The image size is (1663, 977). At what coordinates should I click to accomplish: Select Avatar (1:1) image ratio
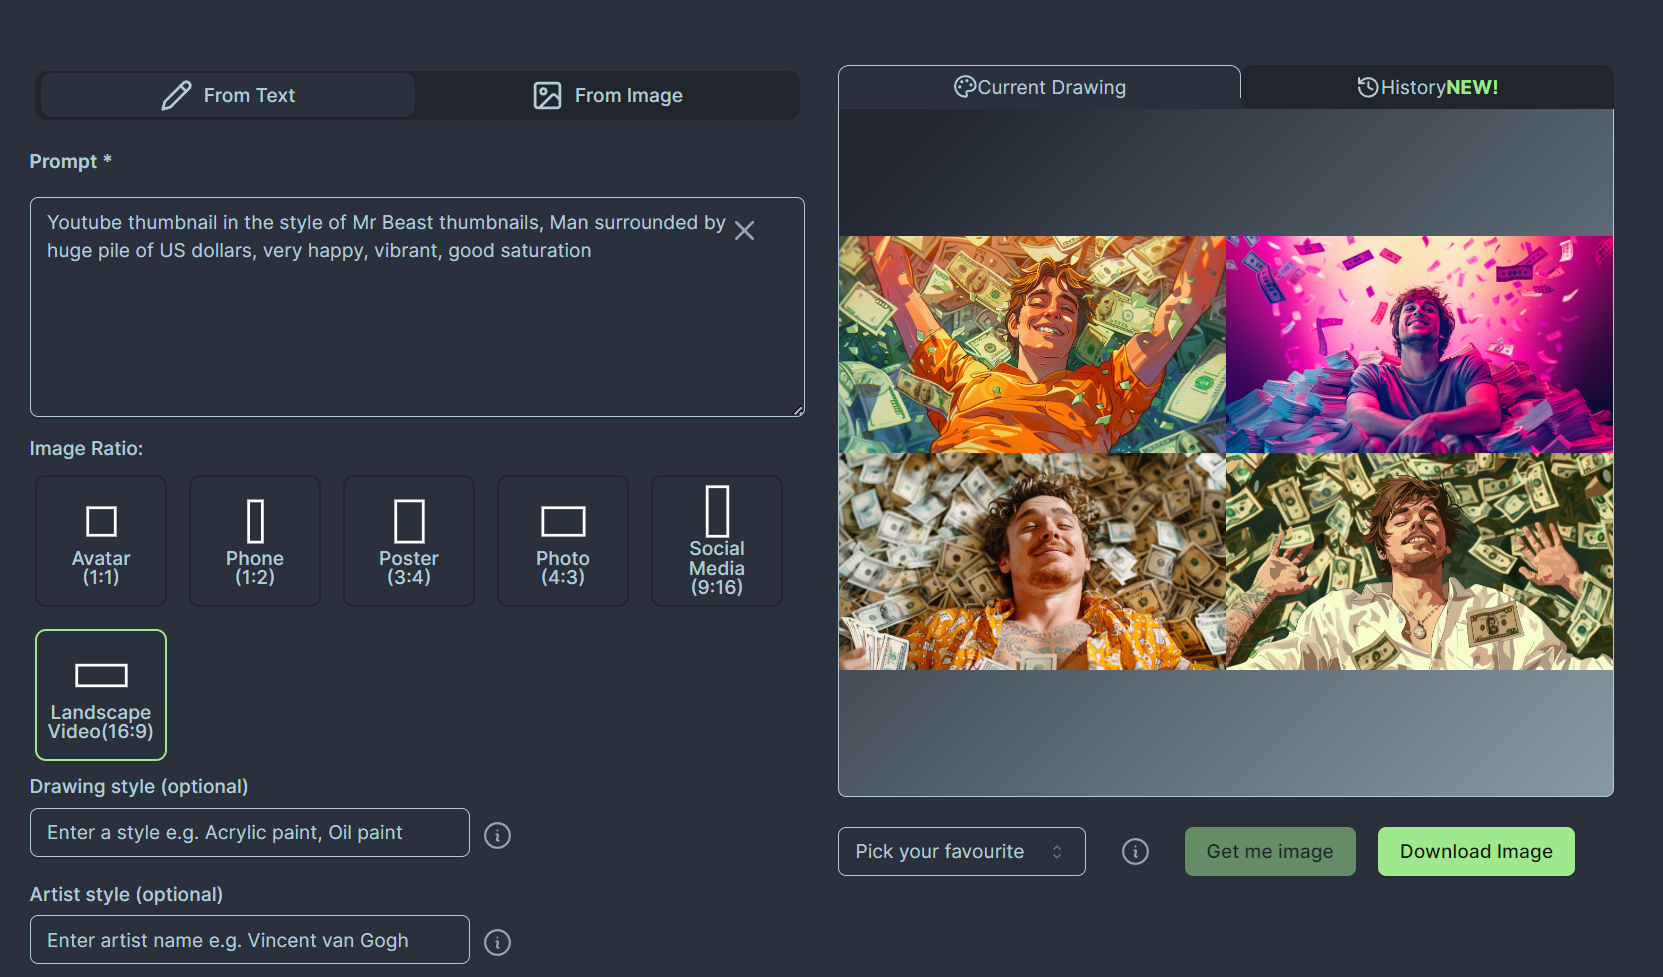101,541
